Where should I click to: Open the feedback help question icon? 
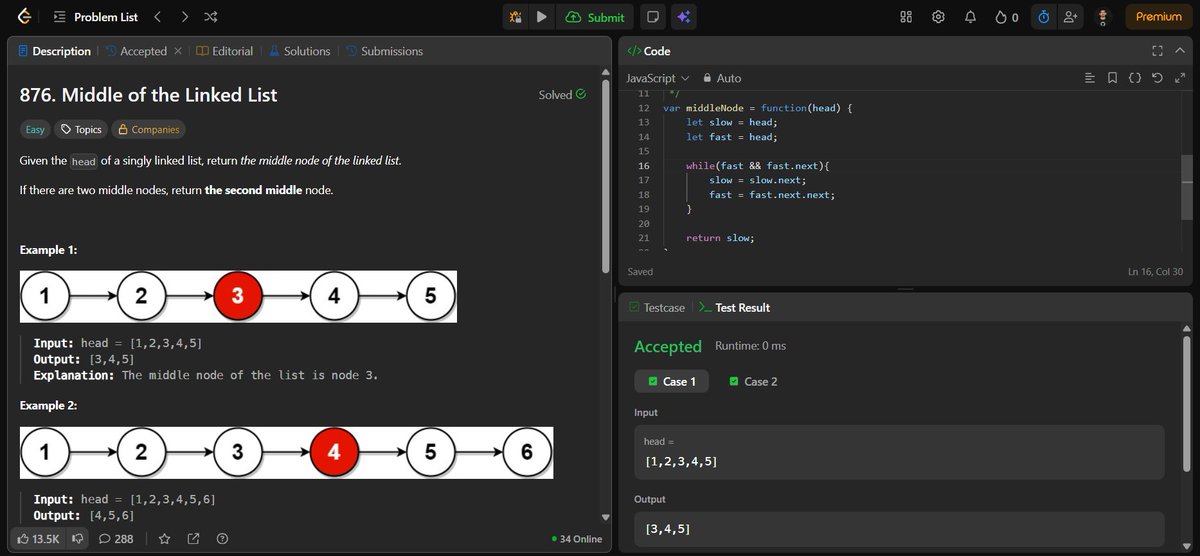[x=222, y=539]
